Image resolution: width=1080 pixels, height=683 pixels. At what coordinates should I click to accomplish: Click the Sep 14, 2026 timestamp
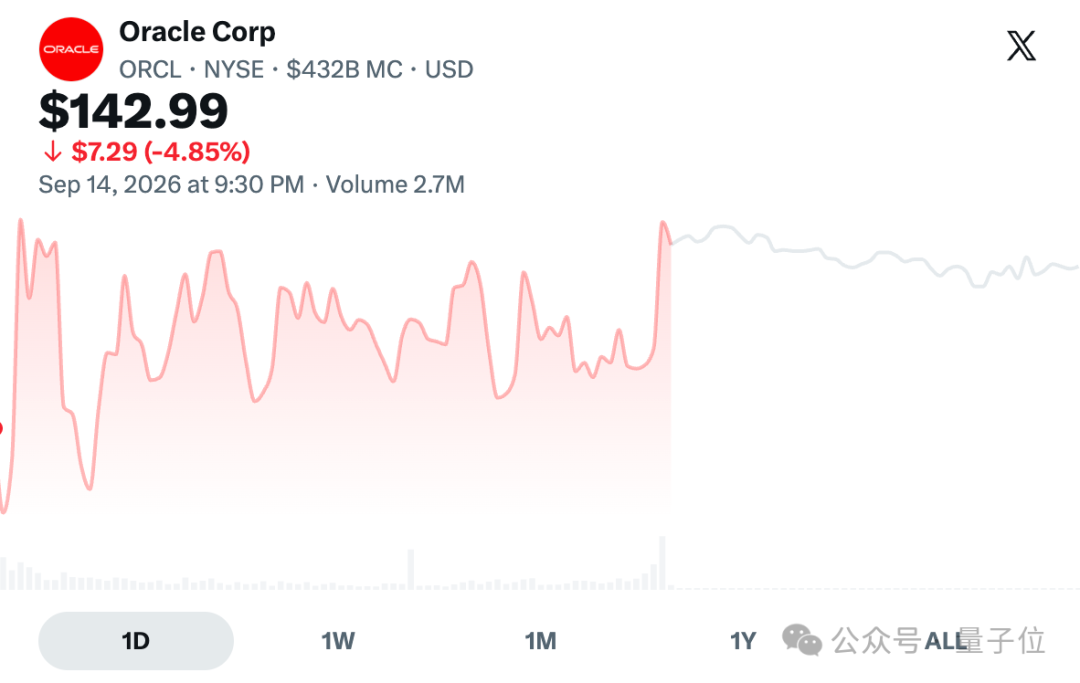click(171, 185)
